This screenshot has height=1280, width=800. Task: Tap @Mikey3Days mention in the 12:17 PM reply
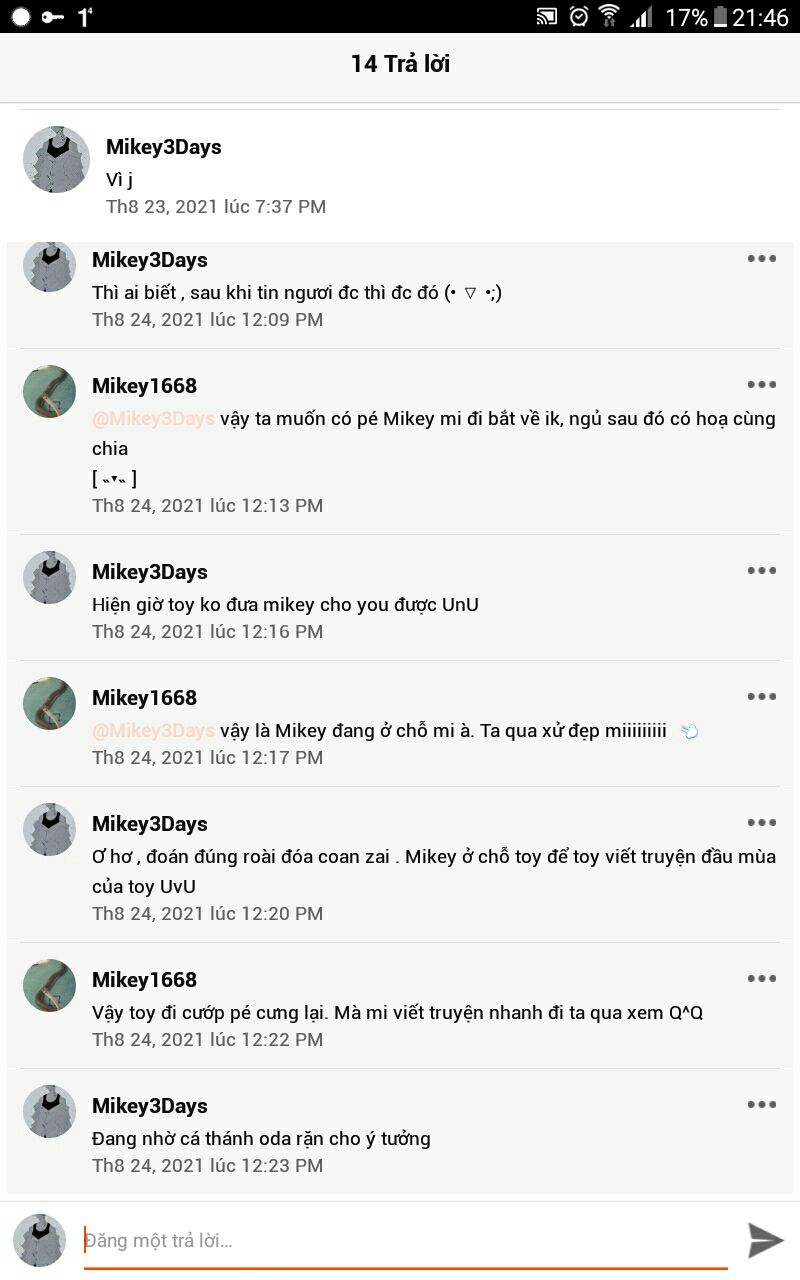pos(153,731)
